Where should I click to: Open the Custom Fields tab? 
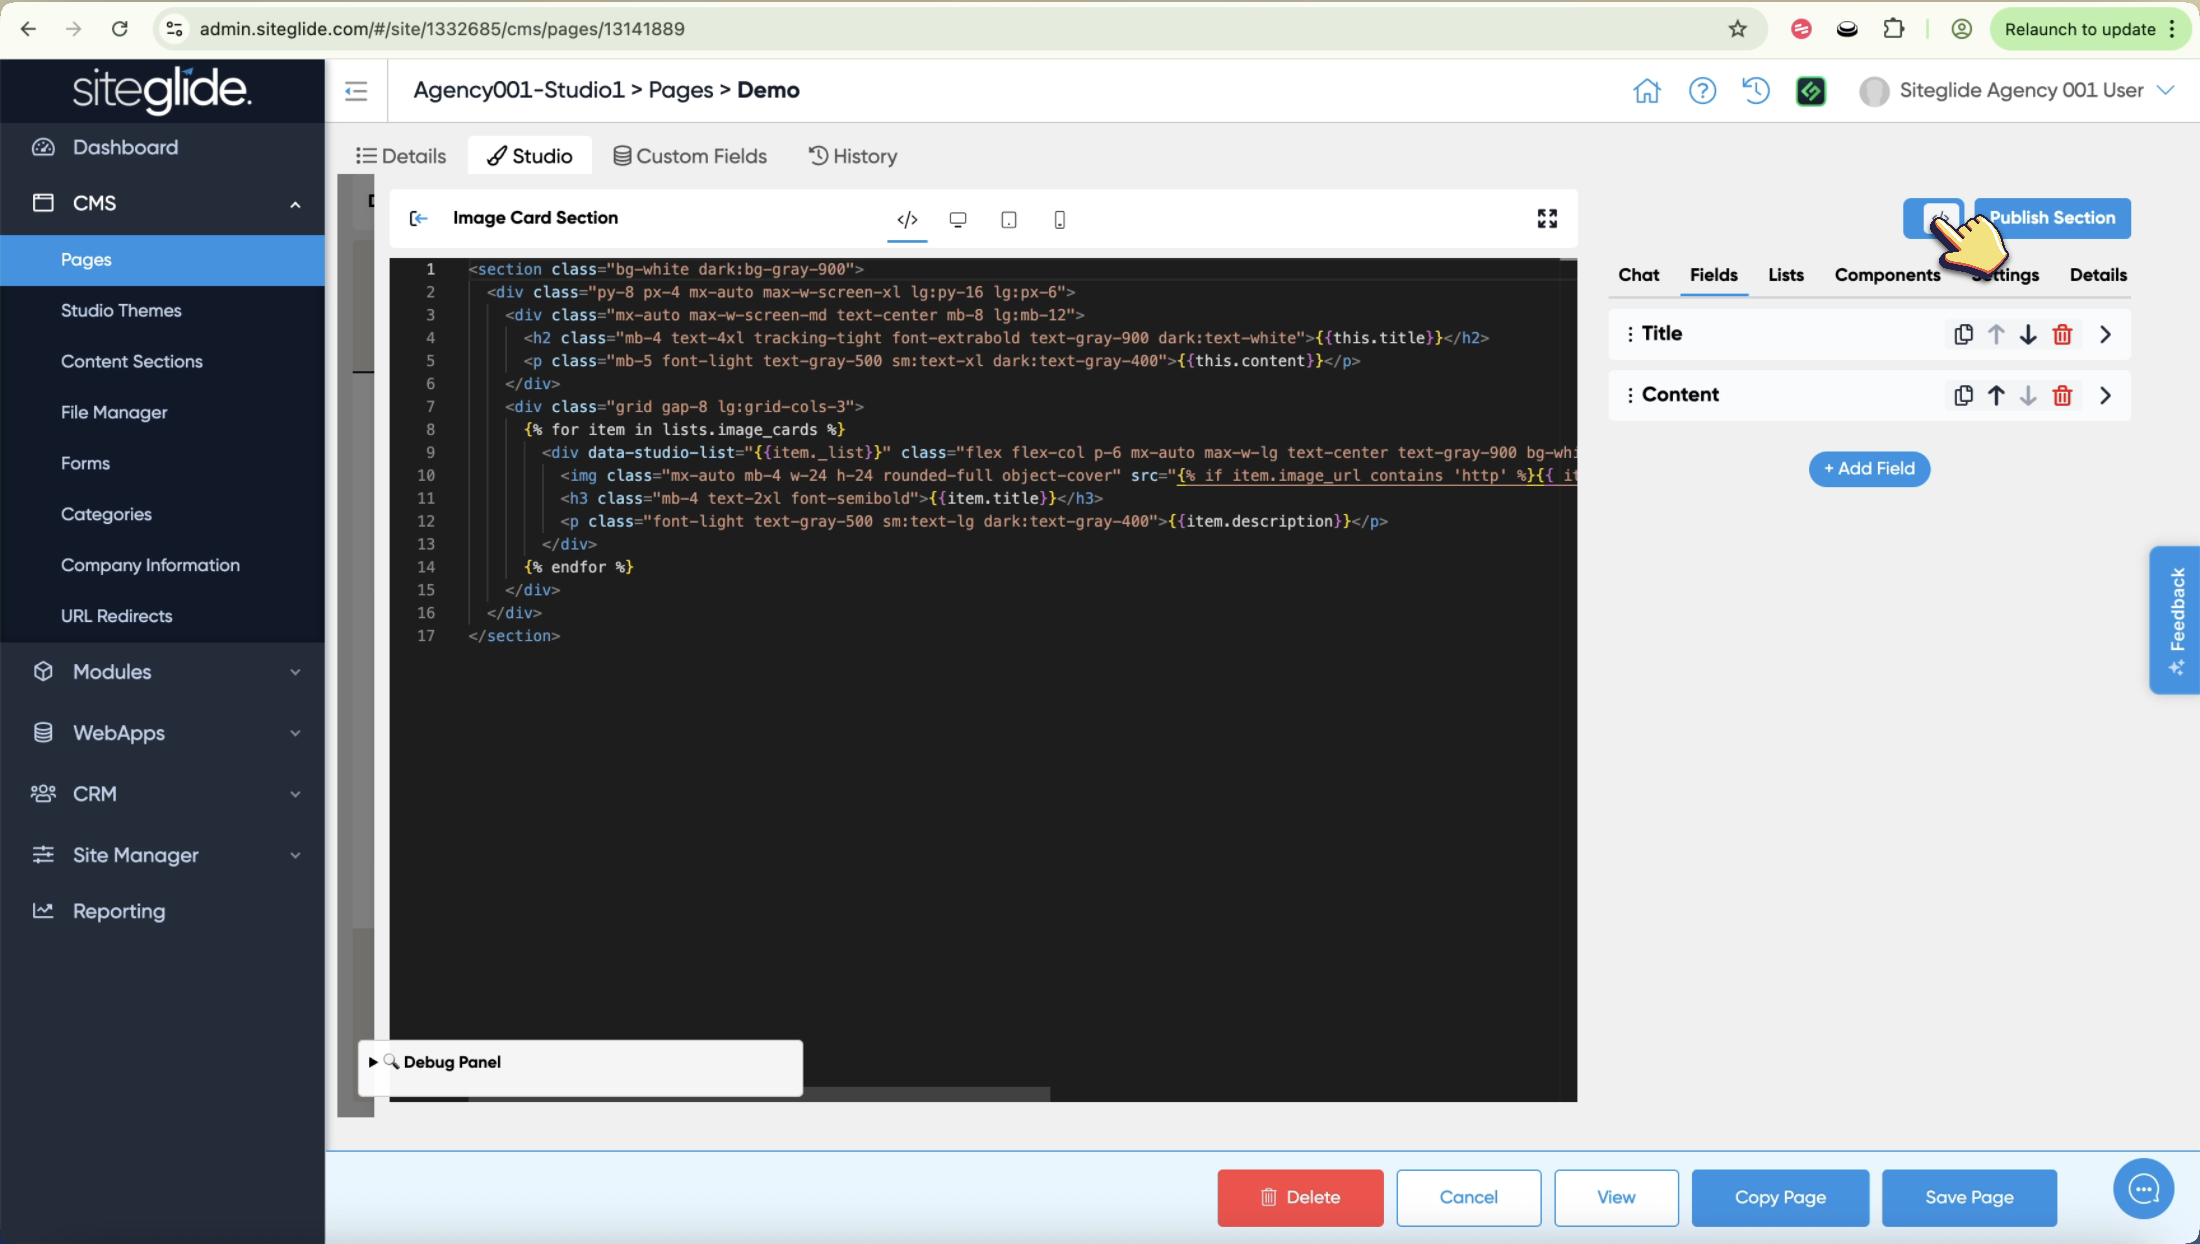pyautogui.click(x=690, y=156)
